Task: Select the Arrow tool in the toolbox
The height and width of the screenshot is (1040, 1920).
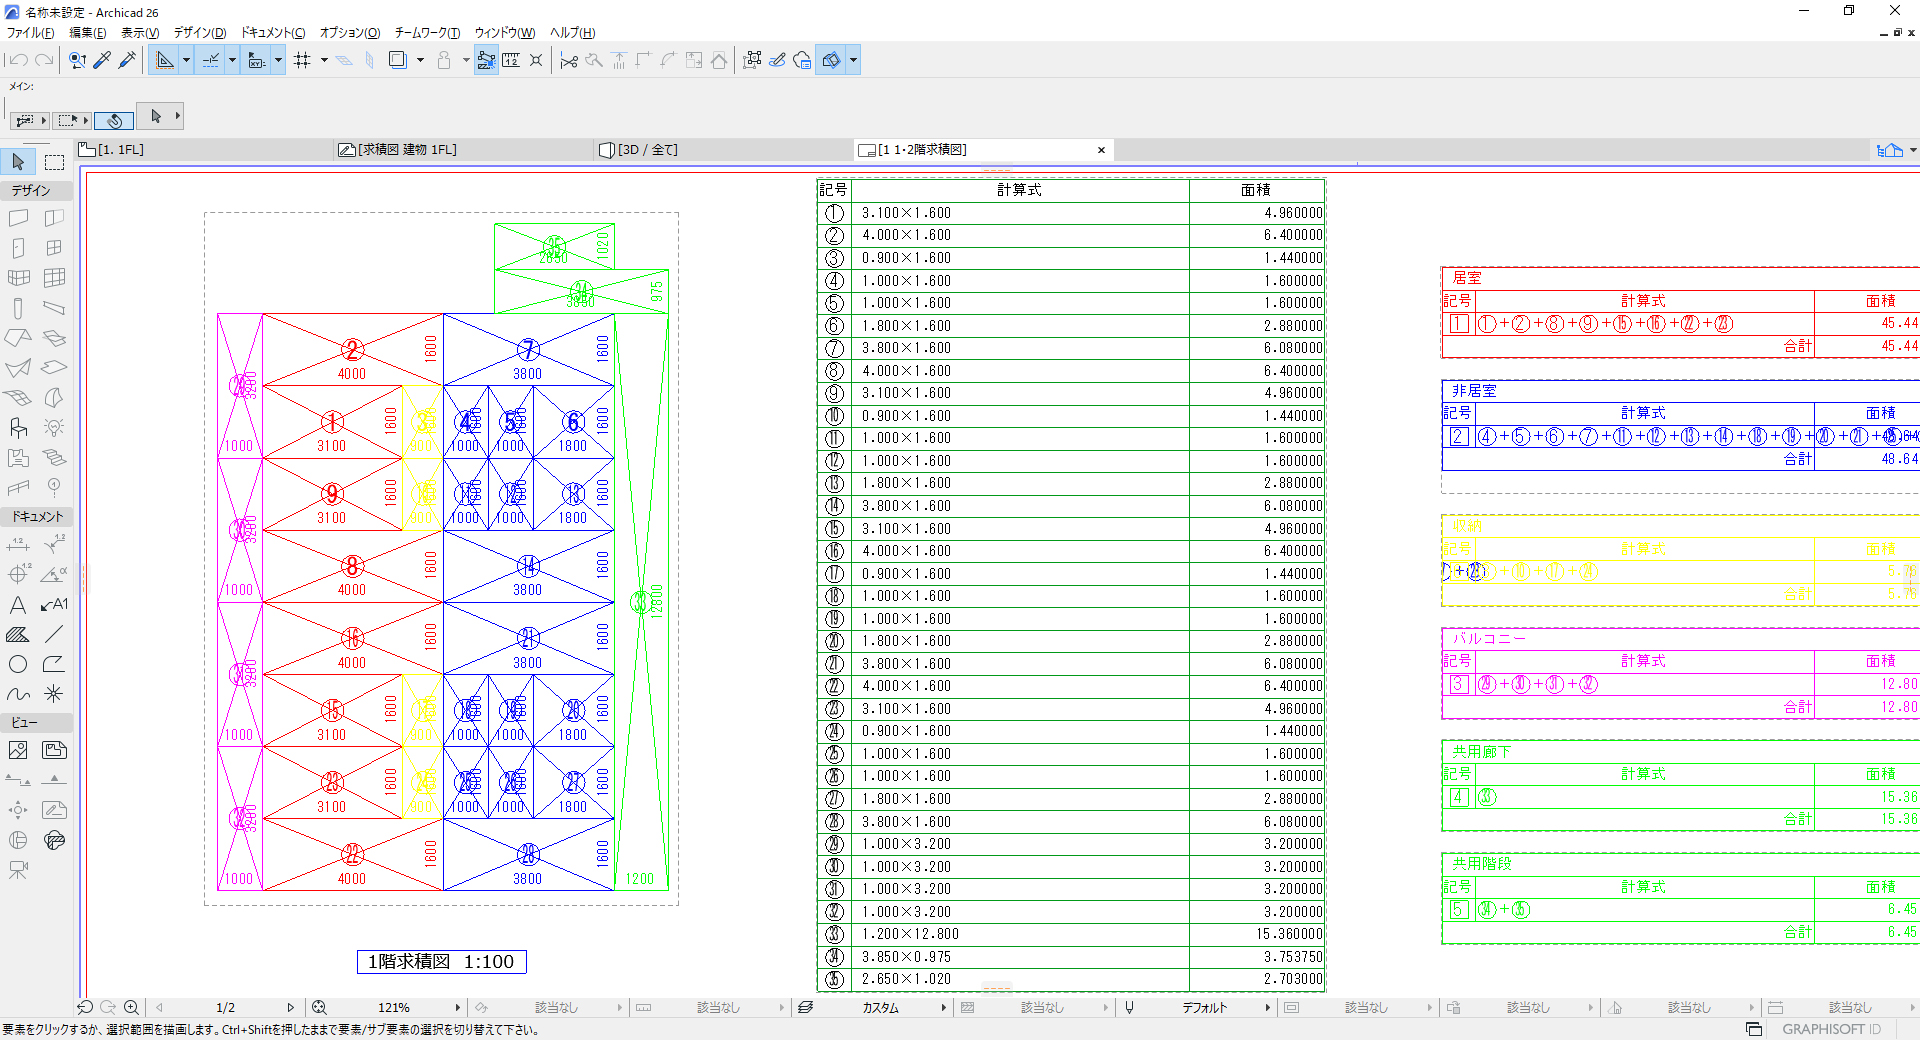Action: click(18, 162)
